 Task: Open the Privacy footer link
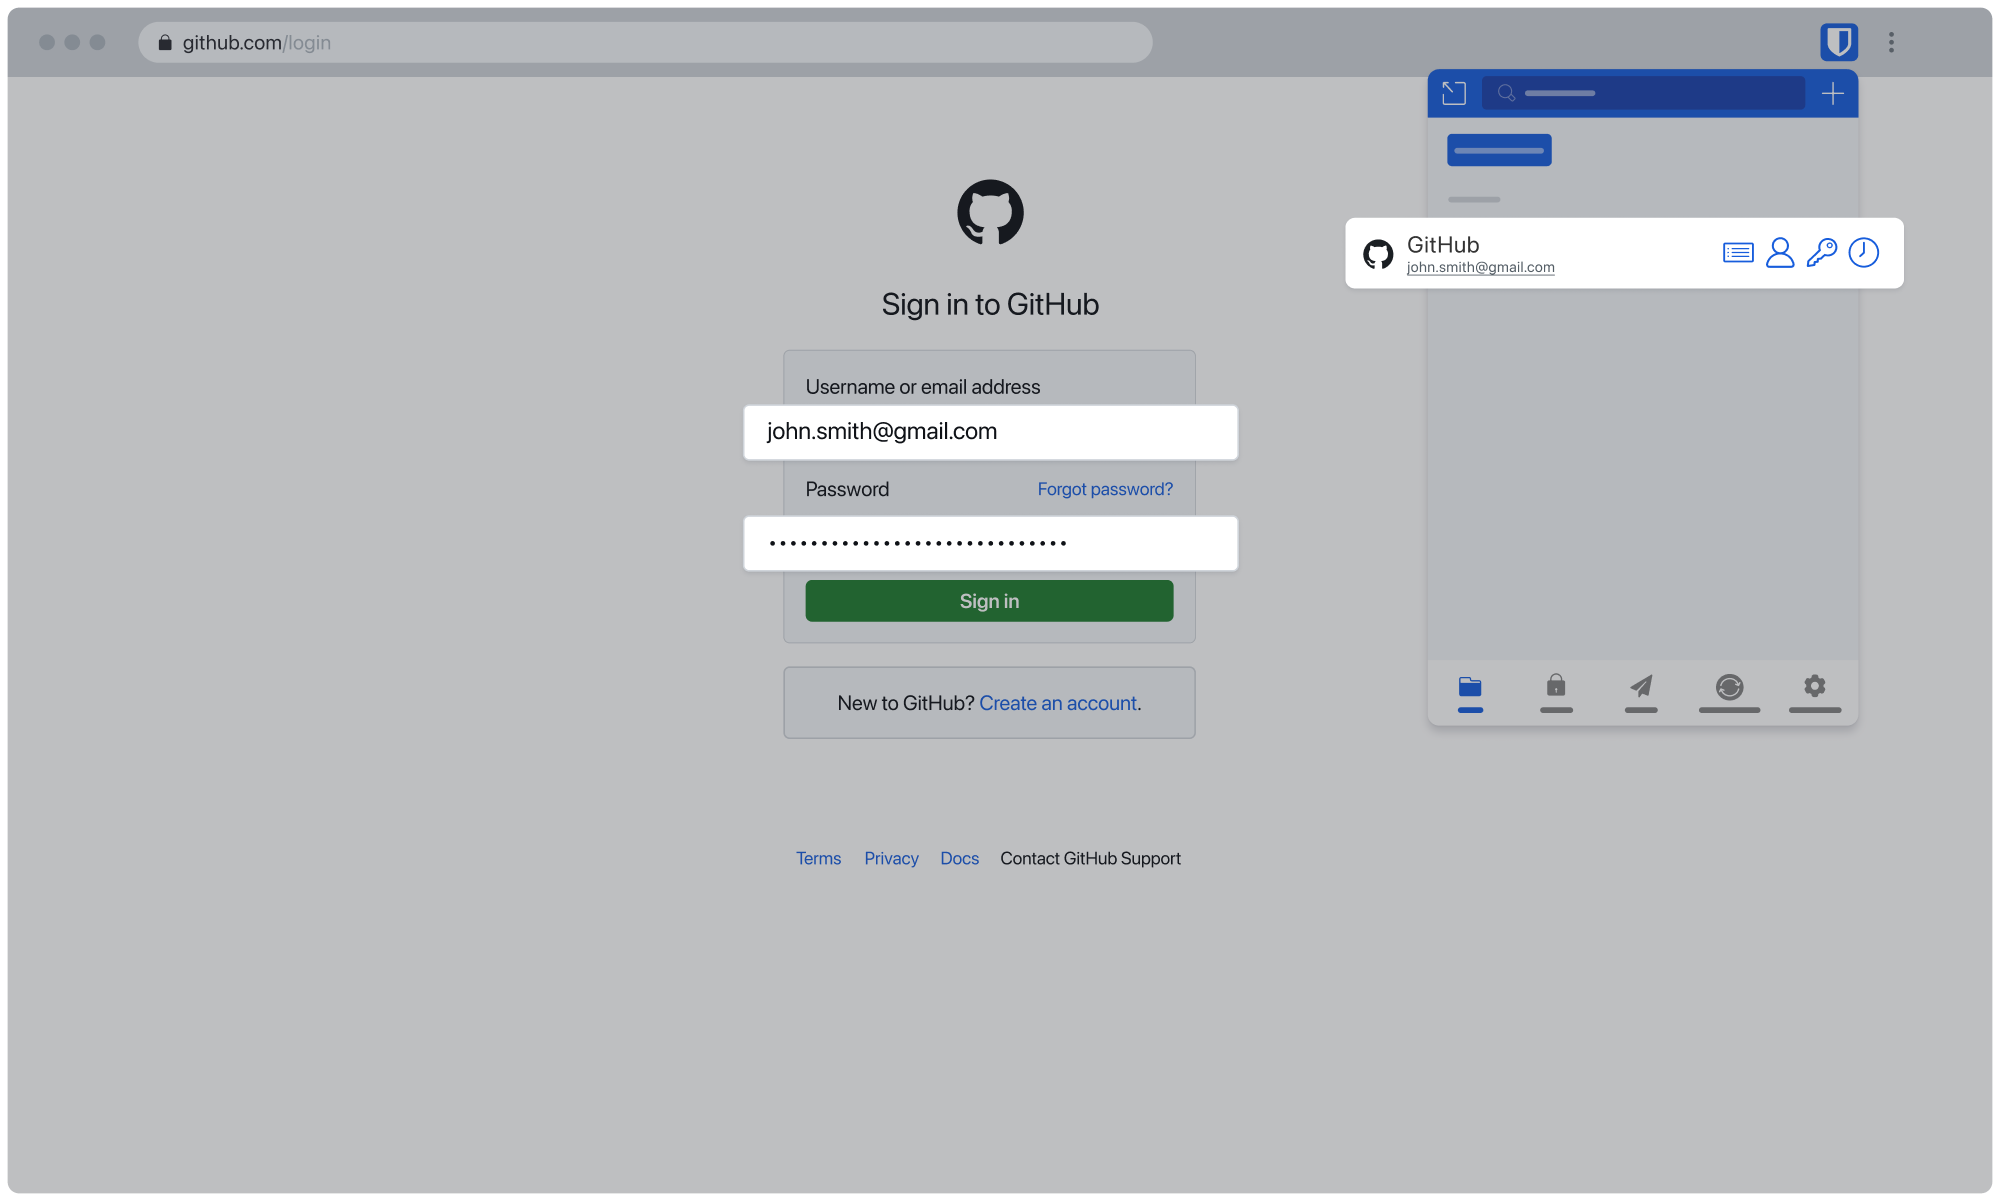point(891,858)
